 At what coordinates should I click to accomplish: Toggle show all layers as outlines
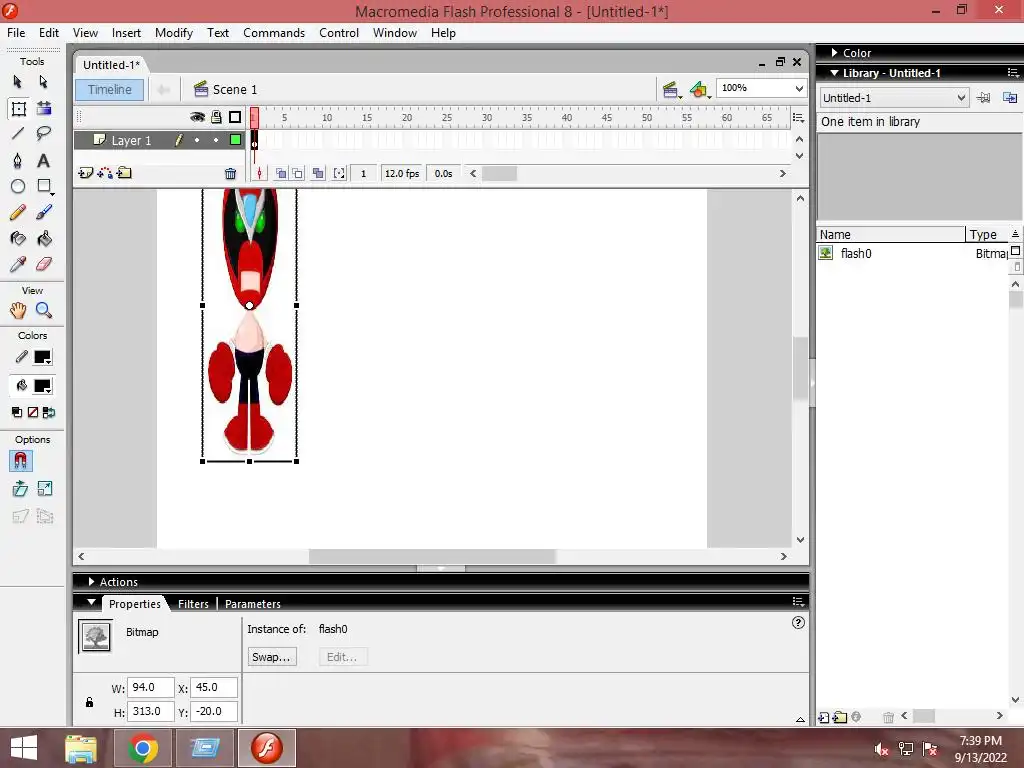pos(235,117)
